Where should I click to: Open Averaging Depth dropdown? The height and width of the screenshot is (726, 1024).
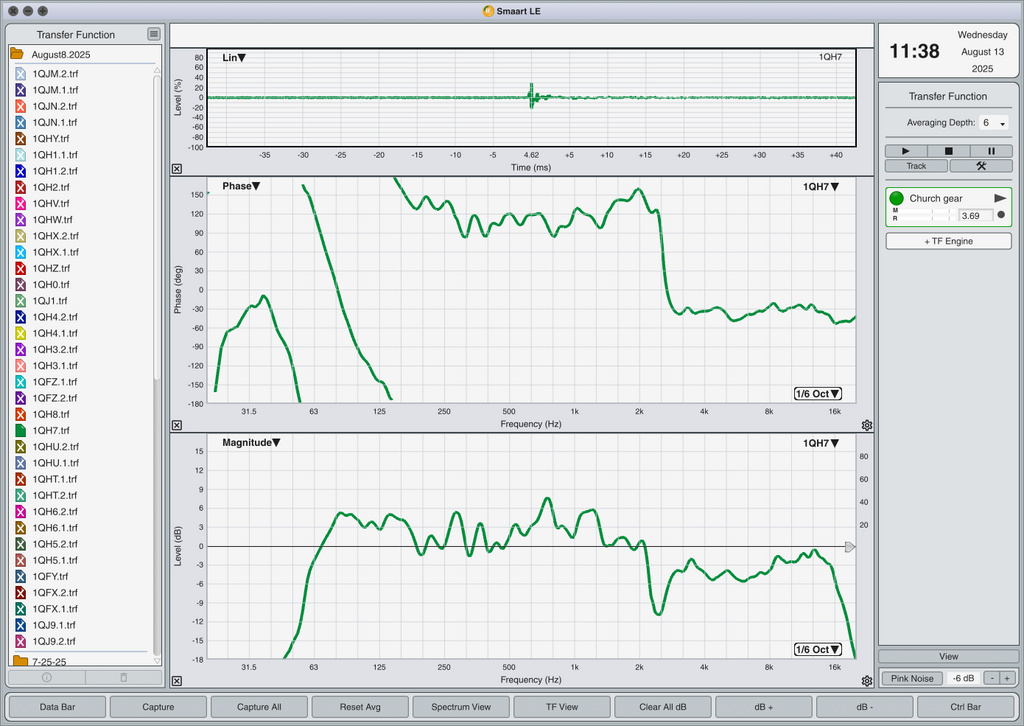pos(993,123)
